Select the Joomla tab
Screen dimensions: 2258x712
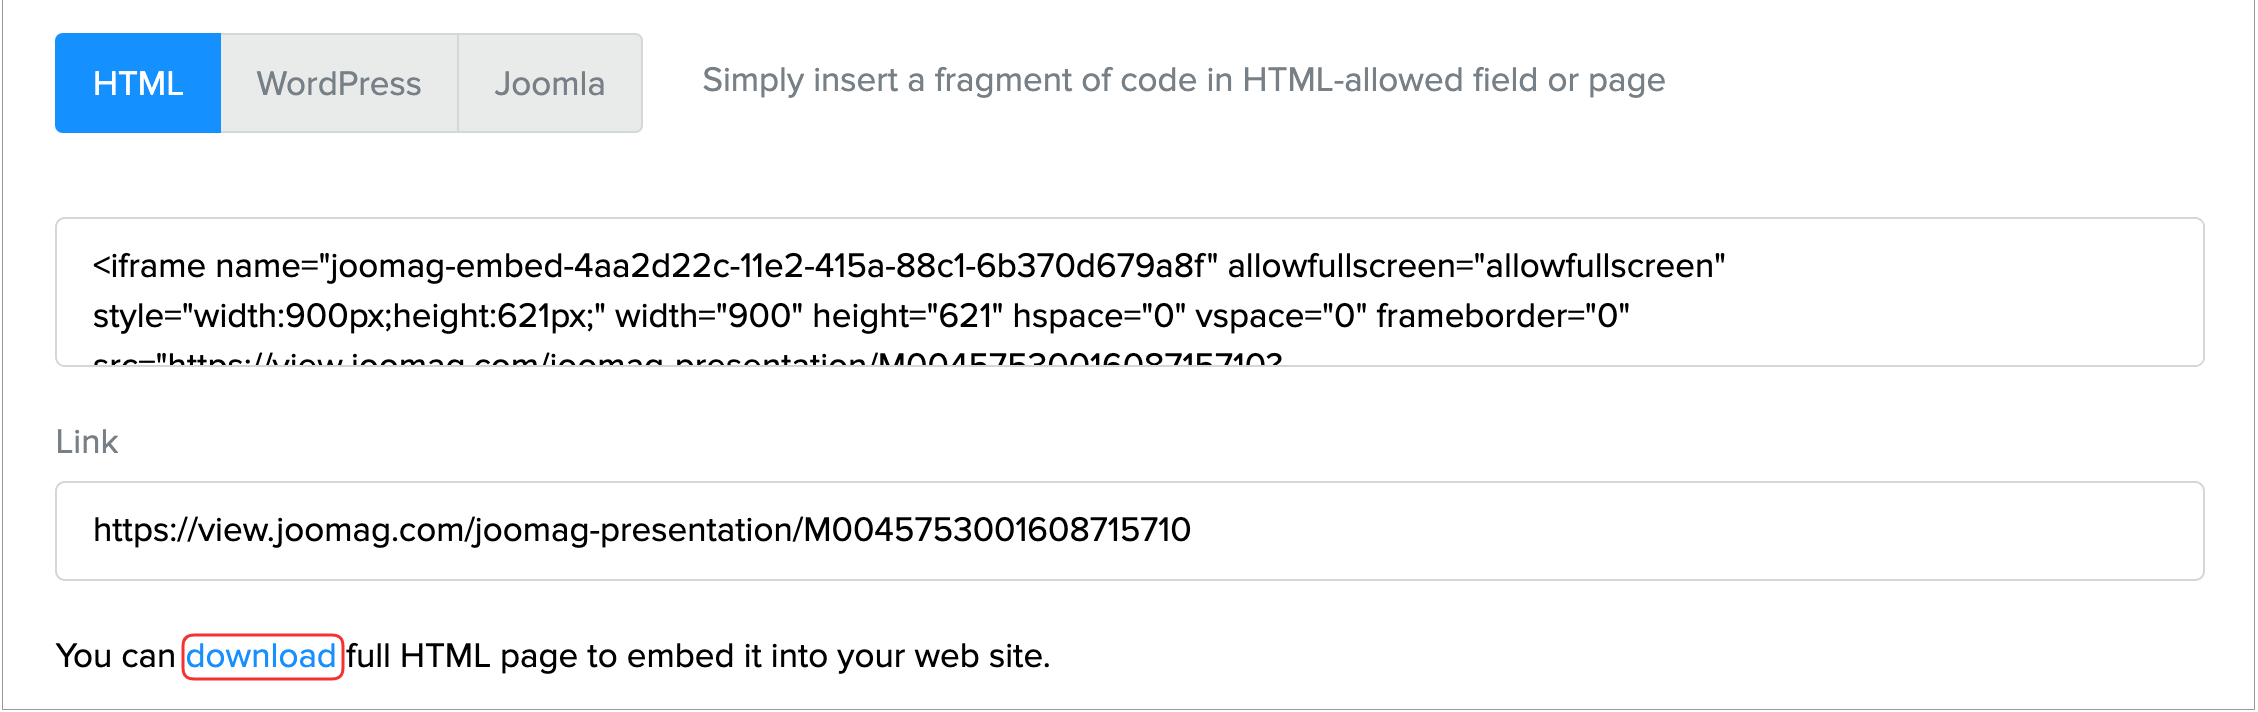click(549, 83)
